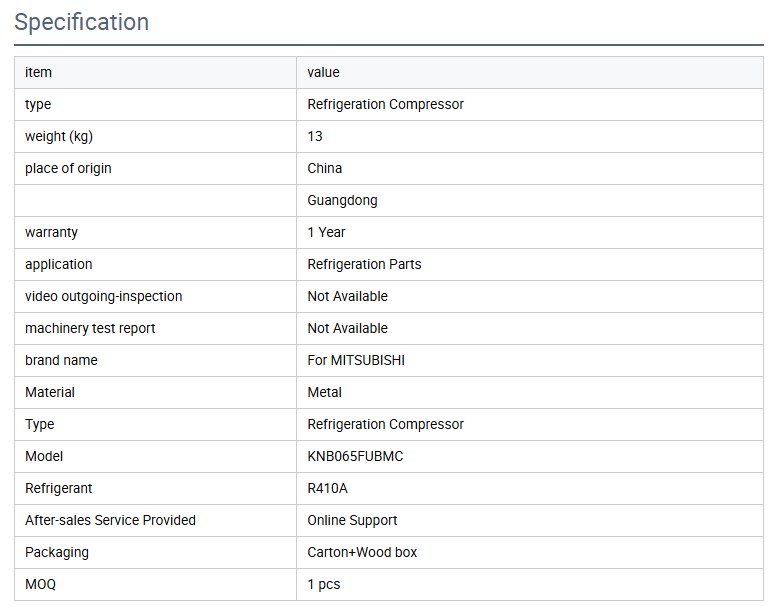Image resolution: width=771 pixels, height=606 pixels.
Task: Select the 'place of origin' label
Action: pos(68,168)
